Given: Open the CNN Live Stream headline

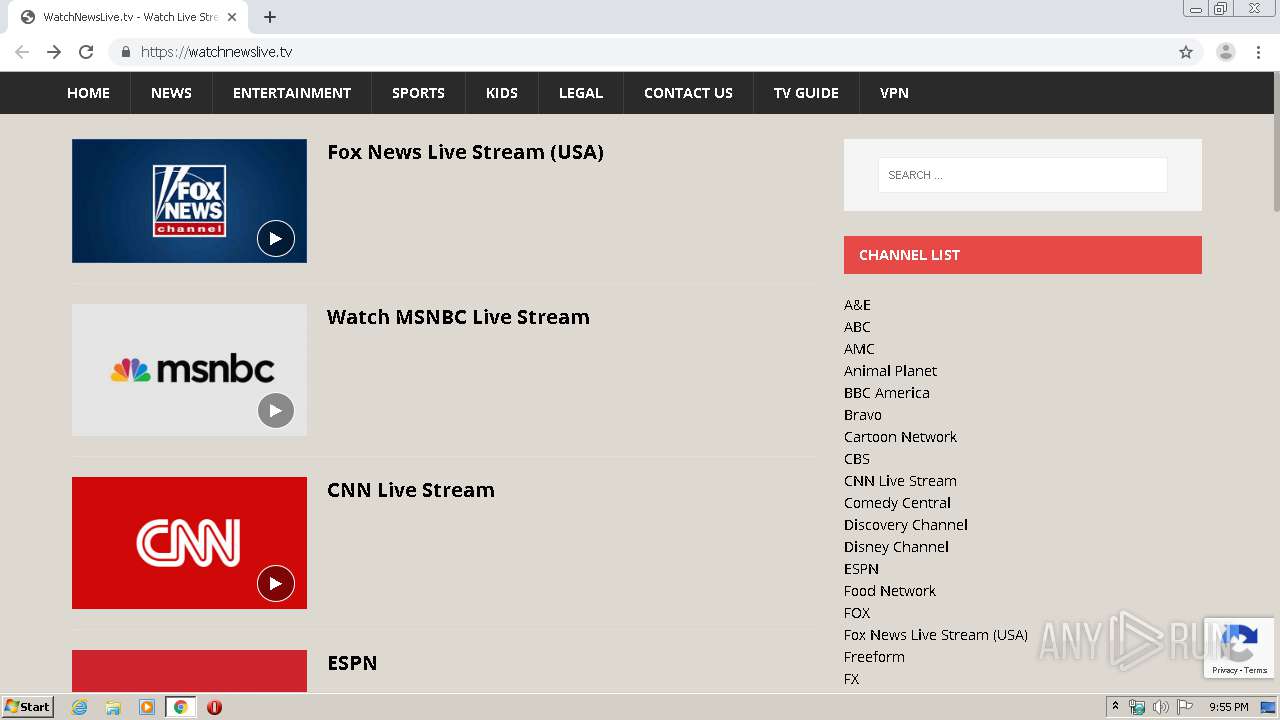Looking at the screenshot, I should click(411, 490).
